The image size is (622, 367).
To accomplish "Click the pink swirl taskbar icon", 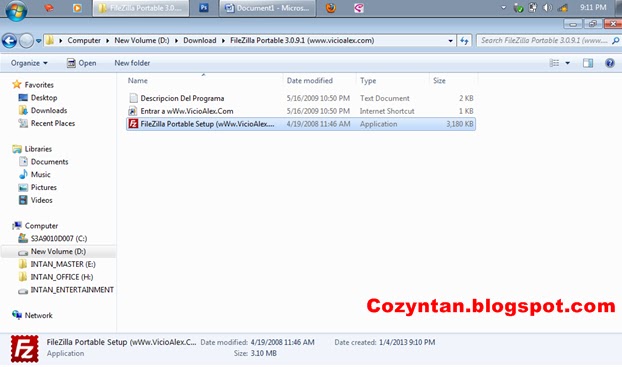I will 359,8.
